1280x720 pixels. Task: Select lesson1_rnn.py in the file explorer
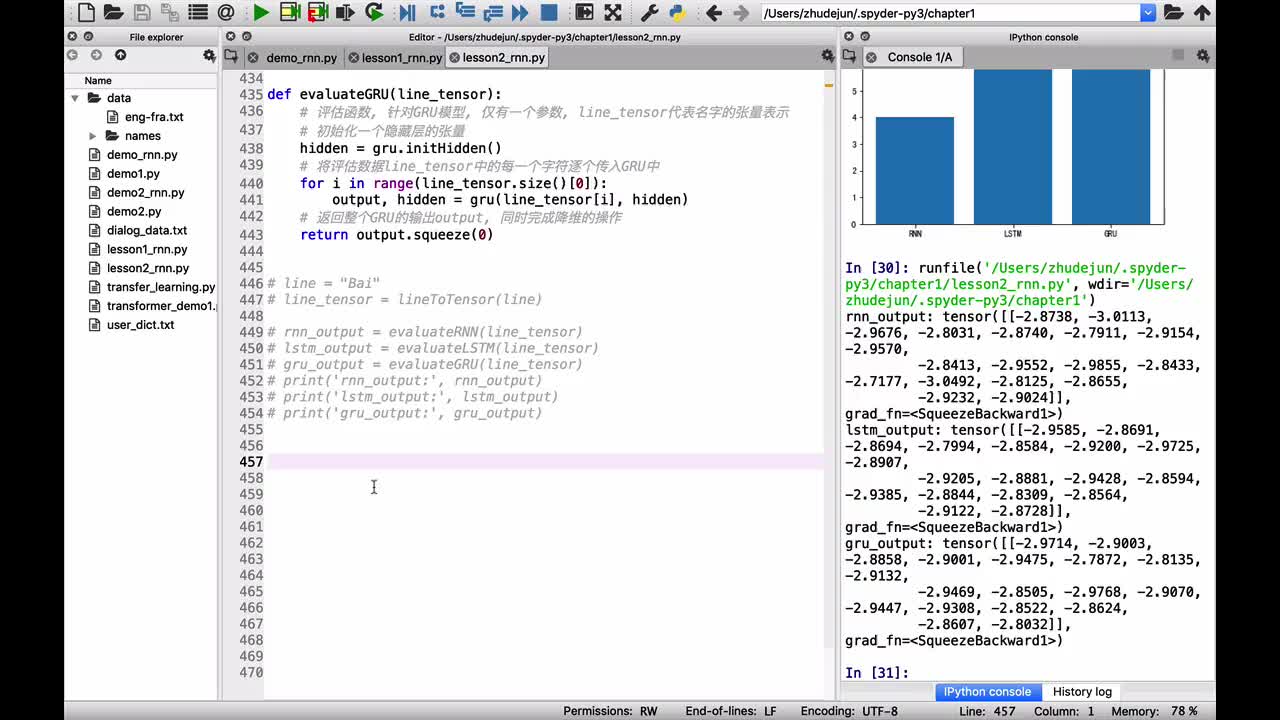coord(147,250)
